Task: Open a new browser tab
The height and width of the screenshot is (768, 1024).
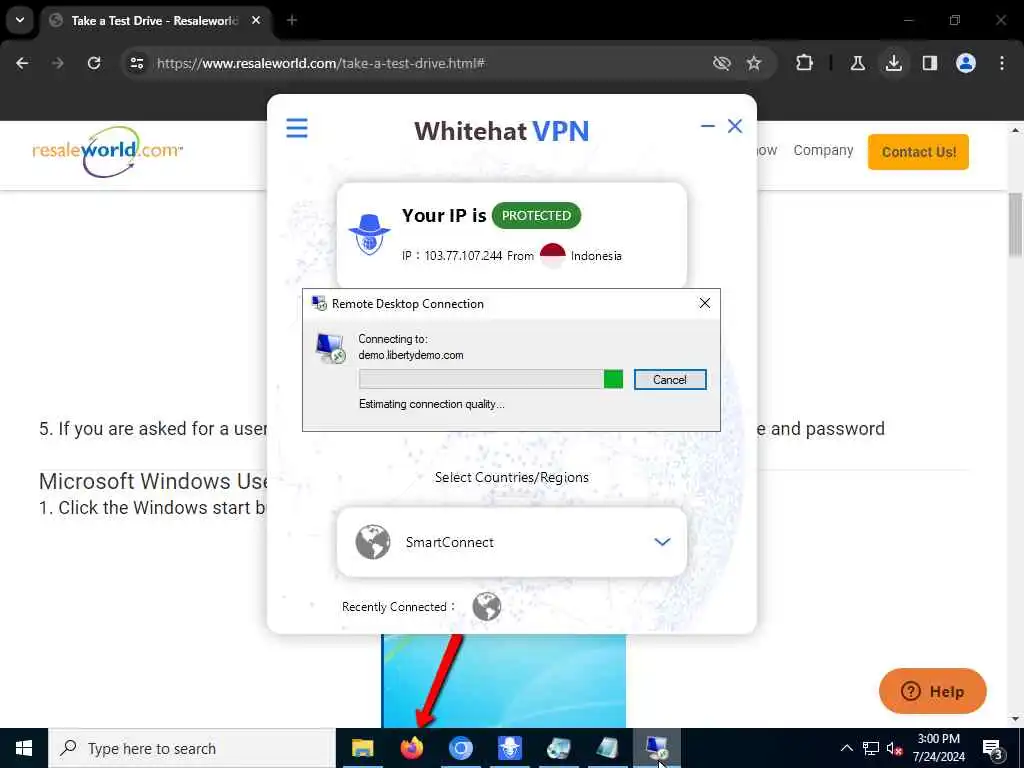Action: [x=291, y=20]
